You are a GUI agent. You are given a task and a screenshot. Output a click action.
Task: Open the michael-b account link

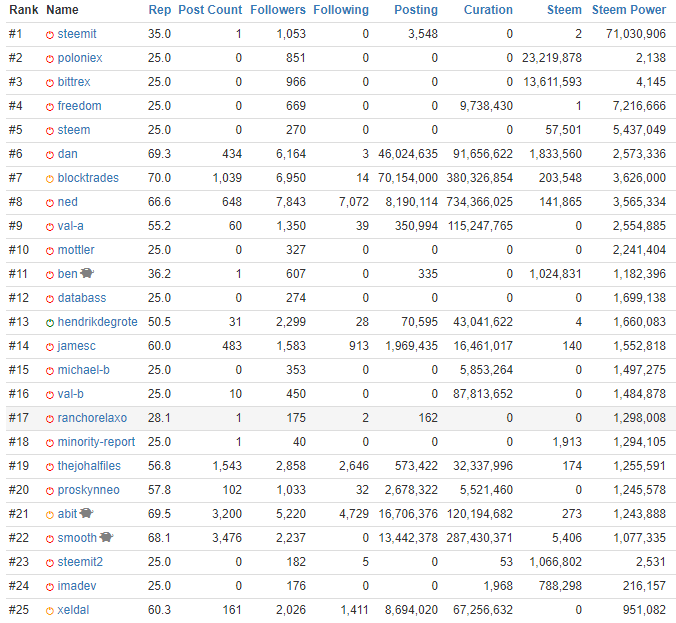coord(83,370)
